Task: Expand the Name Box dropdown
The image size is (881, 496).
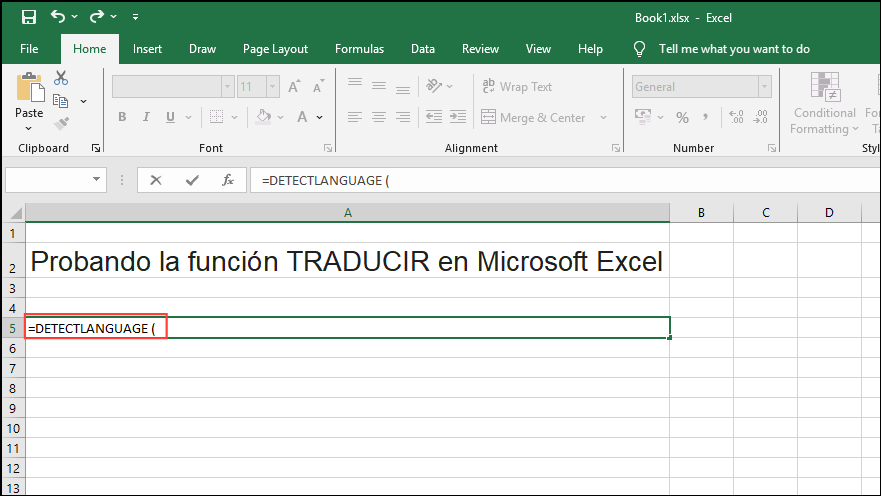Action: [x=97, y=180]
